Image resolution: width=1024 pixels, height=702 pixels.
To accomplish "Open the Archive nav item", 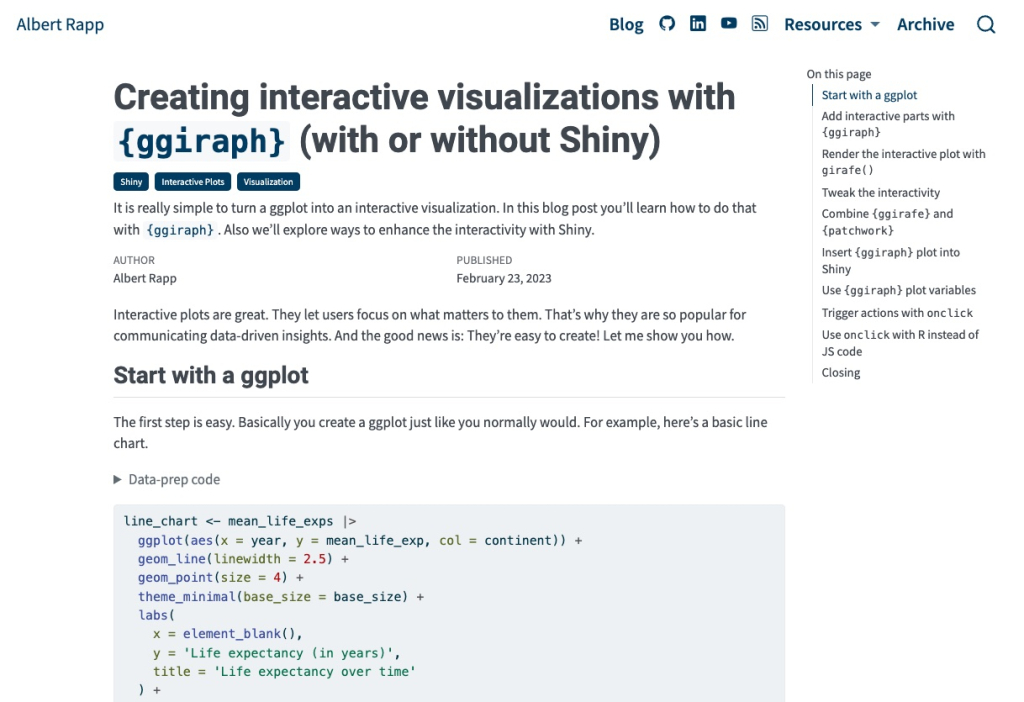I will coord(925,25).
